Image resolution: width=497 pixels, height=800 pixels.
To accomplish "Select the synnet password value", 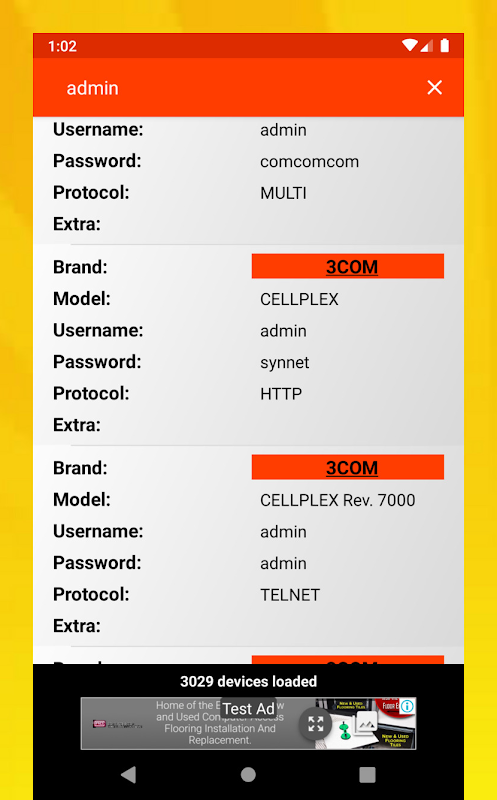I will pos(285,363).
